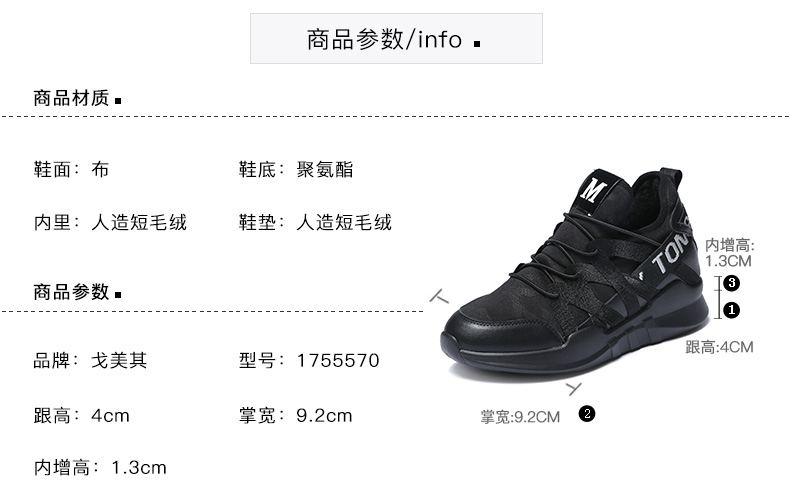Click the 商品材质 section heading

(x=72, y=98)
